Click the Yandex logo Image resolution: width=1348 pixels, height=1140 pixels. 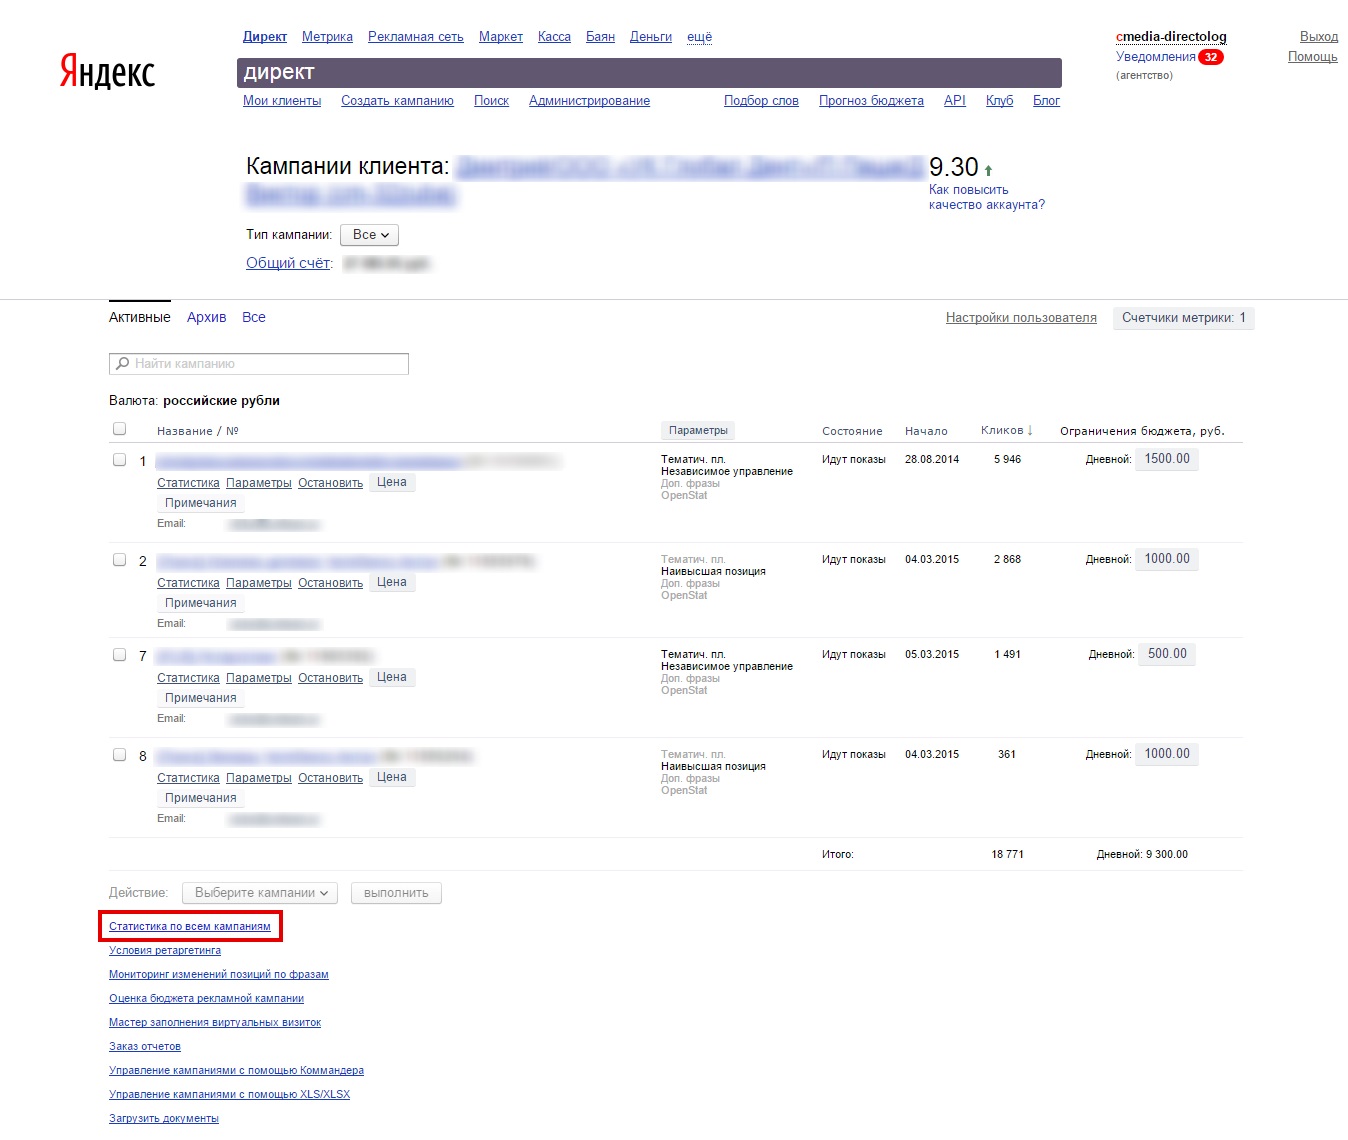pyautogui.click(x=107, y=72)
